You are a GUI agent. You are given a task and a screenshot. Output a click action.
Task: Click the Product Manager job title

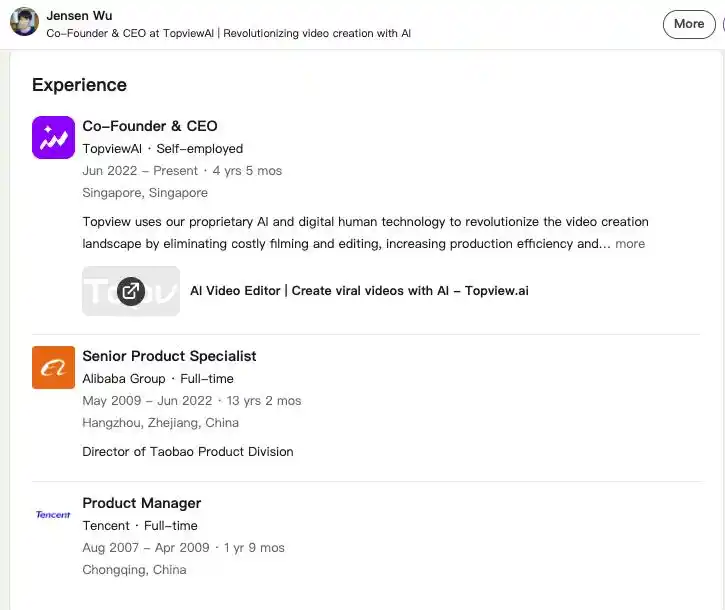coord(141,503)
